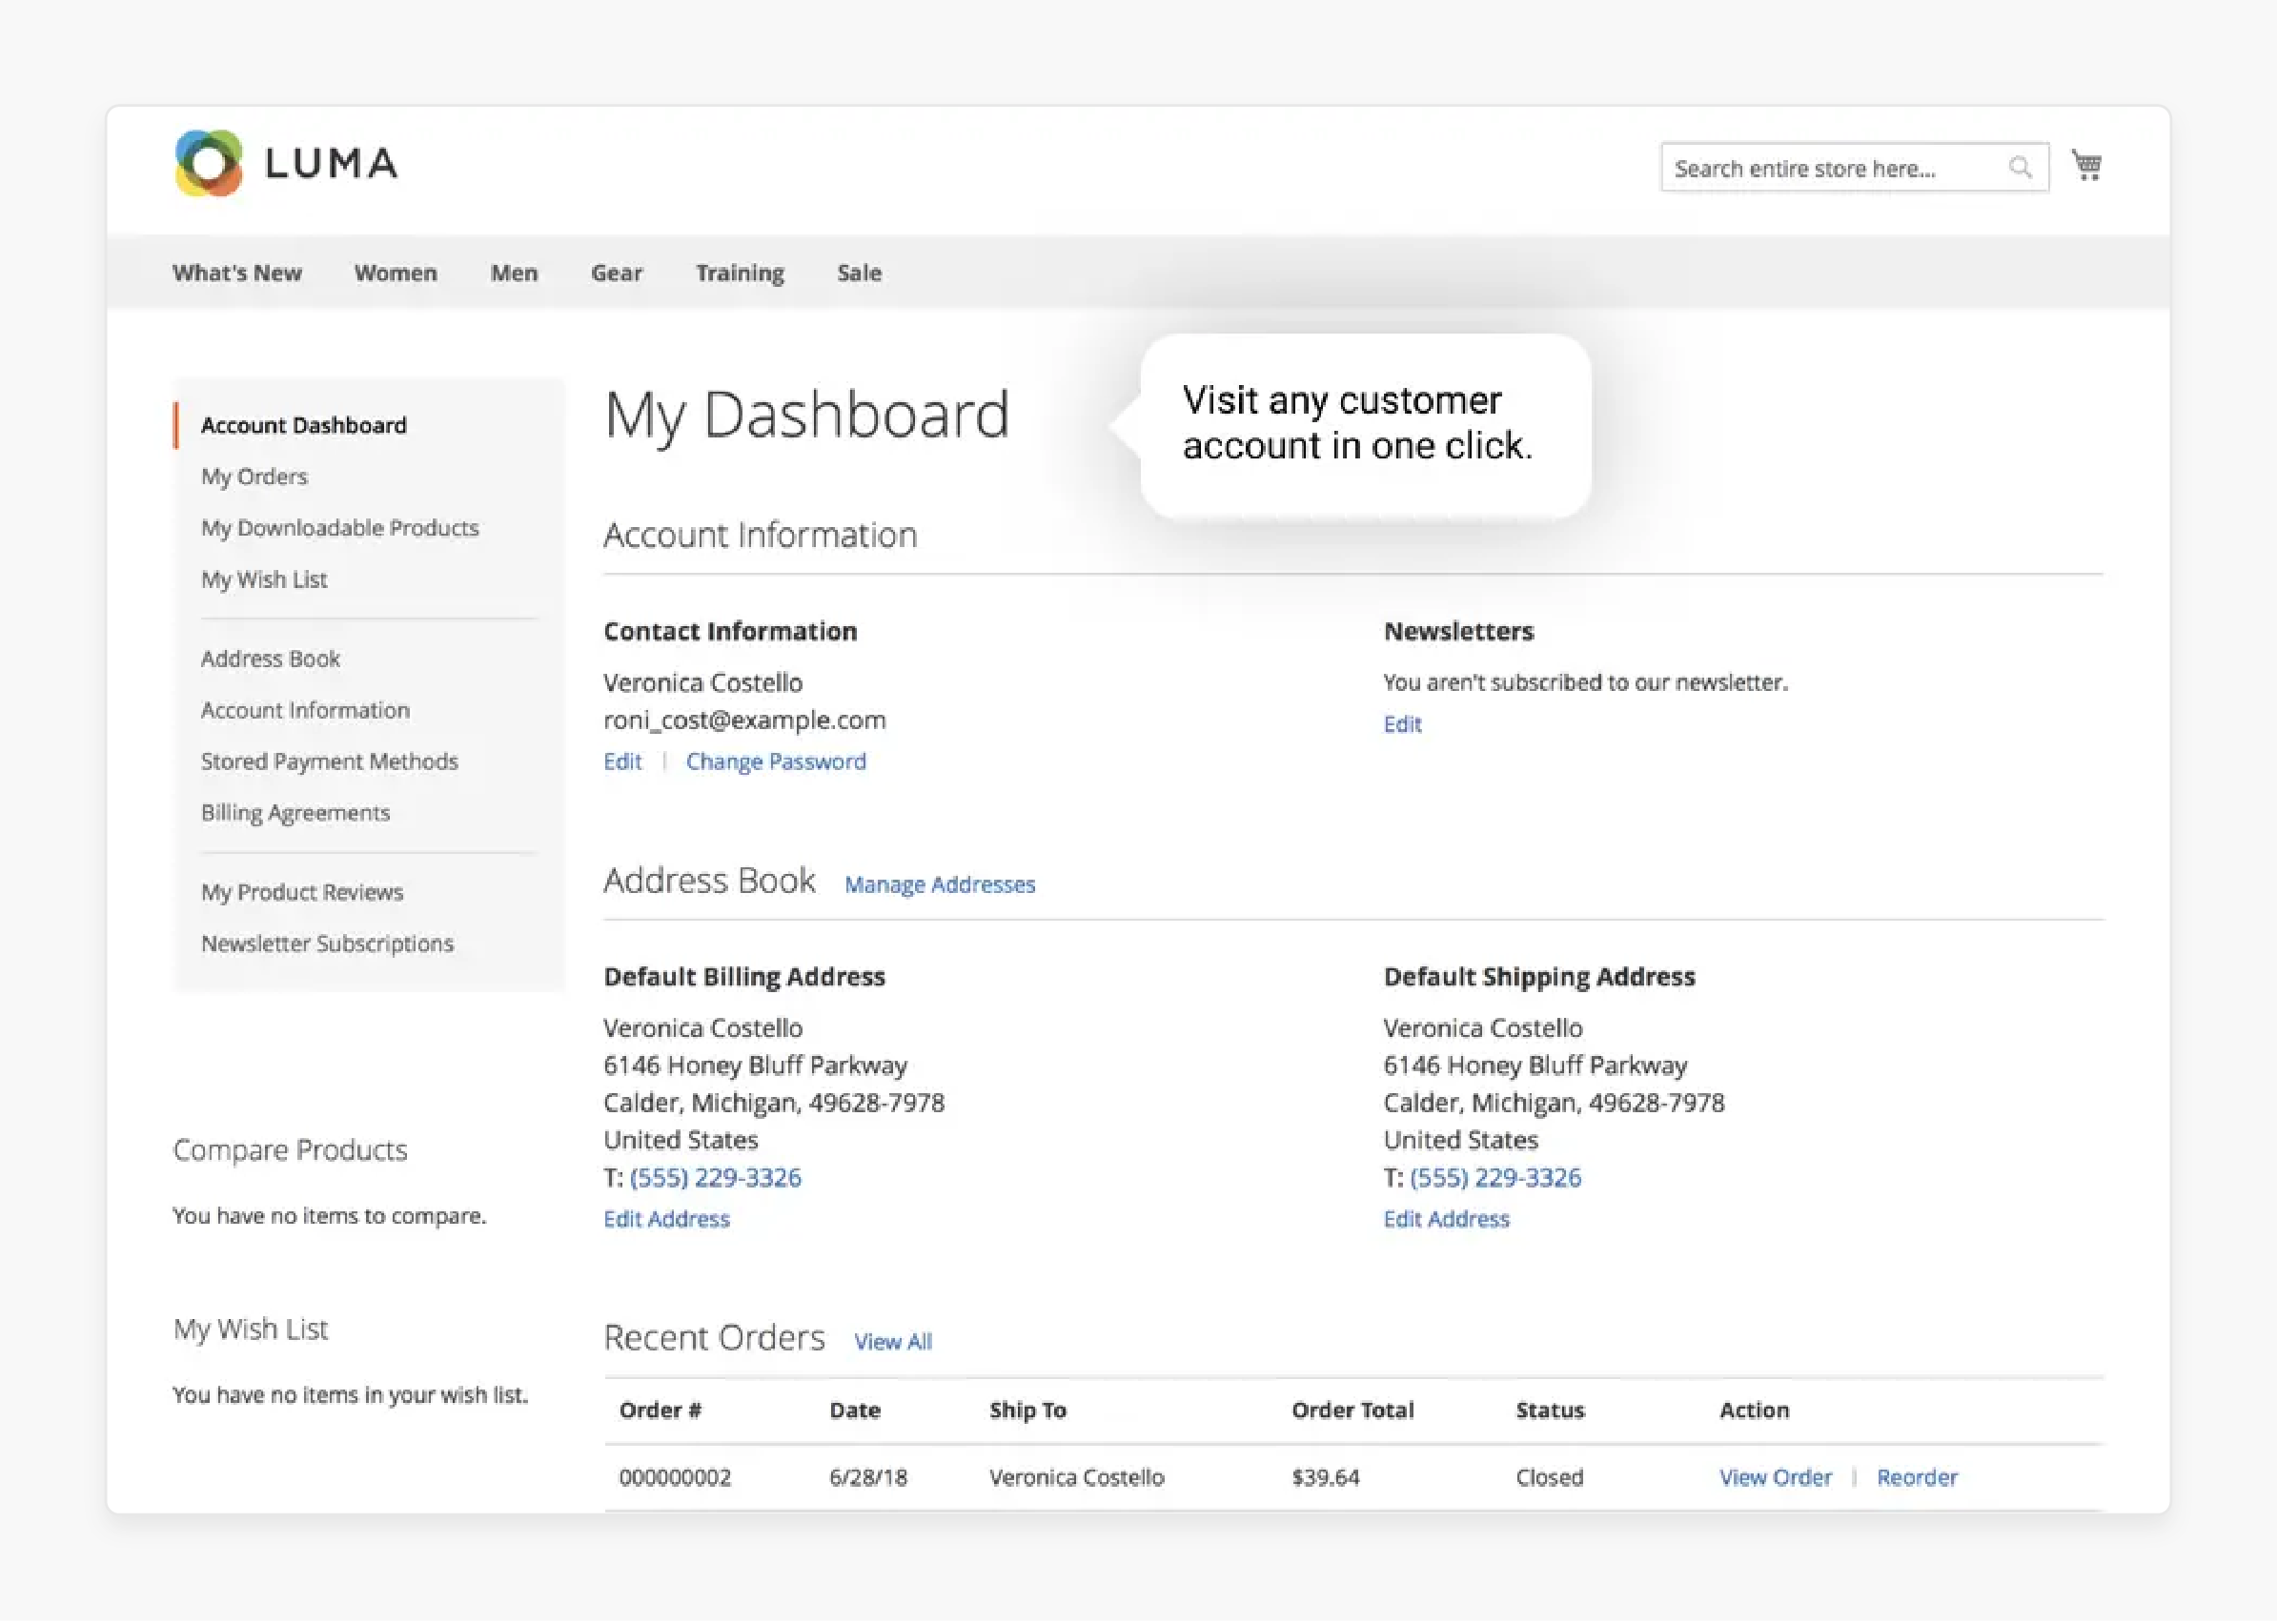
Task: Click the Luma logo icon
Action: [208, 164]
